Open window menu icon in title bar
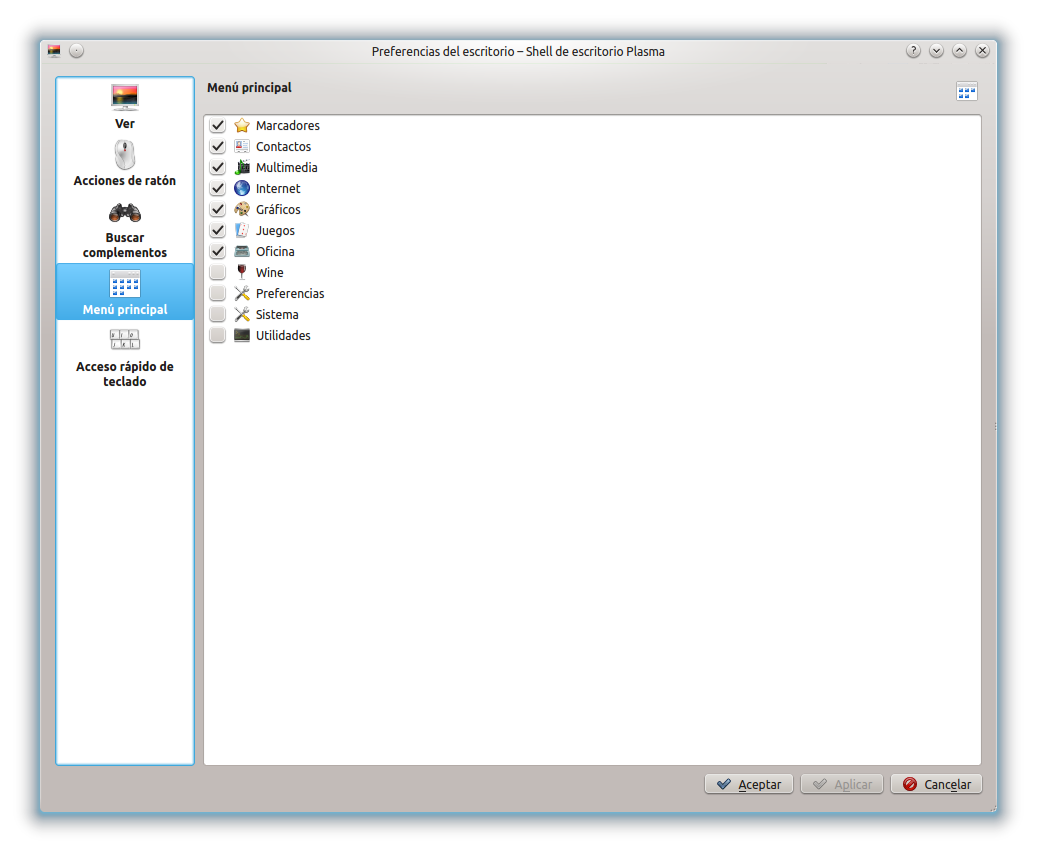Screen dimensions: 1037x852 [x=54, y=51]
